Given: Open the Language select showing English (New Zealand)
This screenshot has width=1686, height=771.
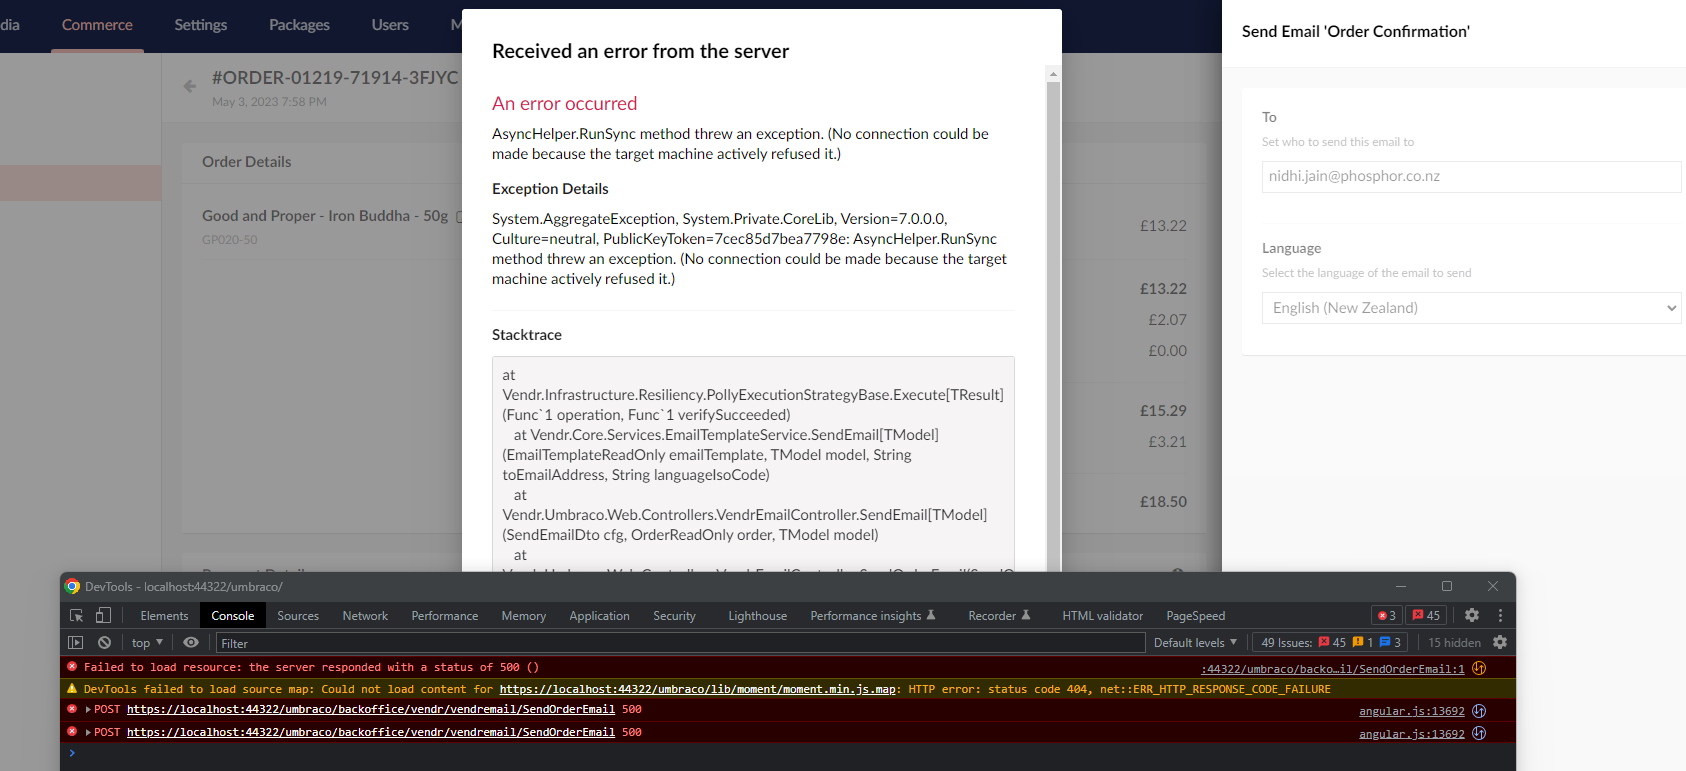Looking at the screenshot, I should [1470, 308].
